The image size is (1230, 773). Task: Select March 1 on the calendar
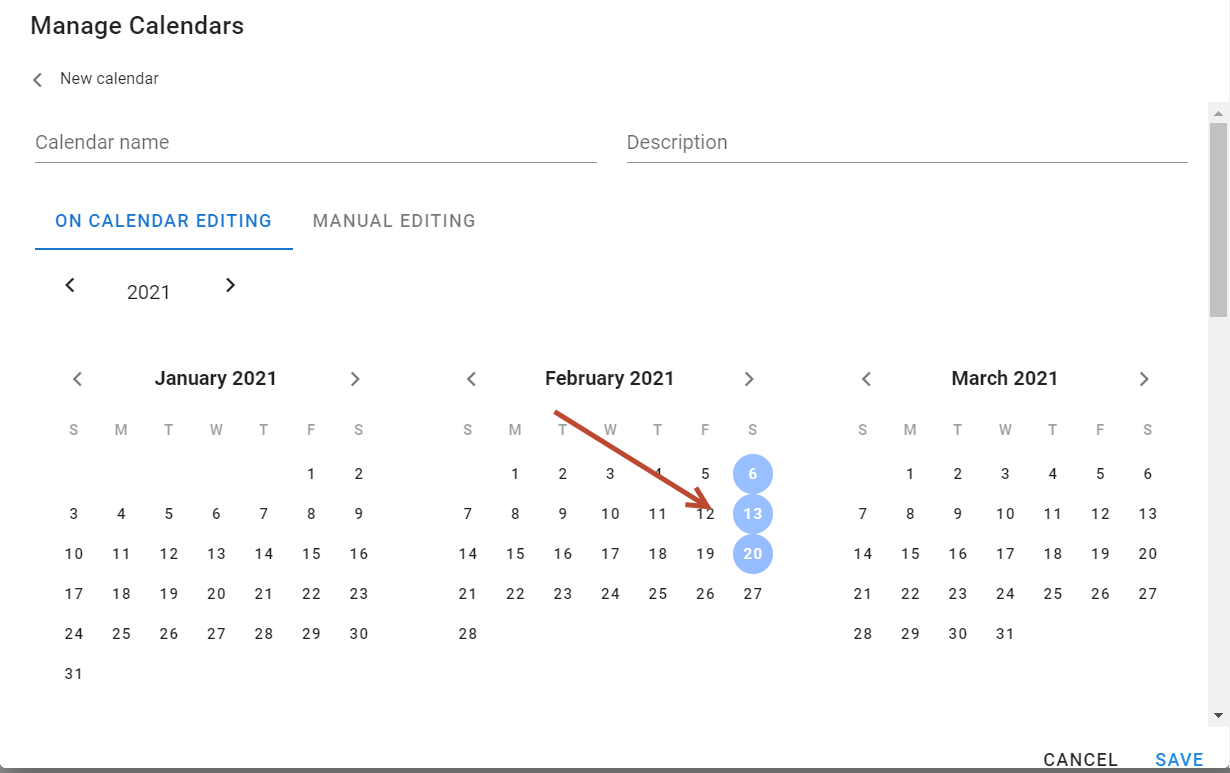(x=910, y=474)
